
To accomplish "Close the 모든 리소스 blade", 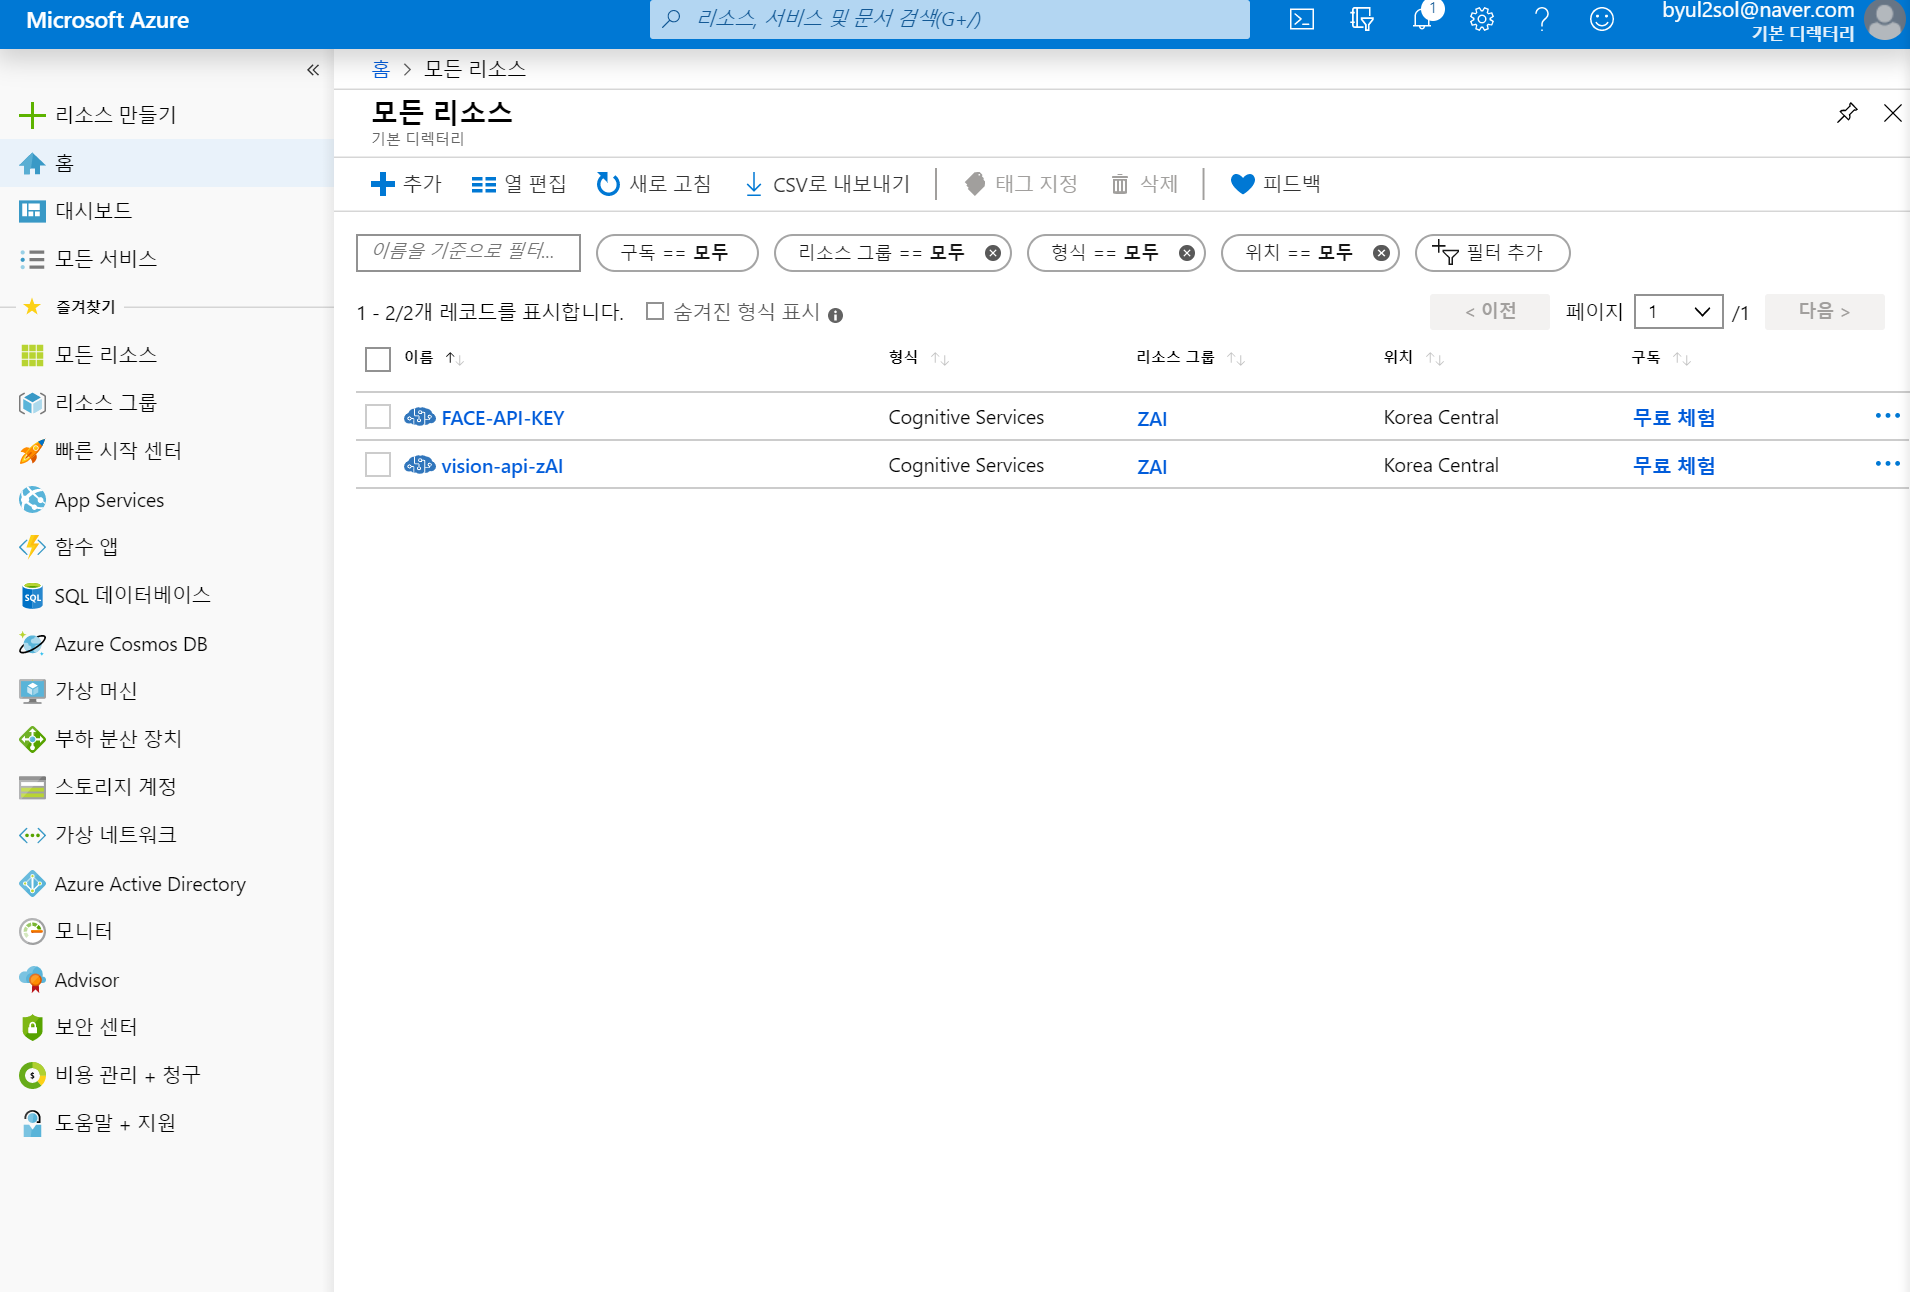I will click(1892, 113).
